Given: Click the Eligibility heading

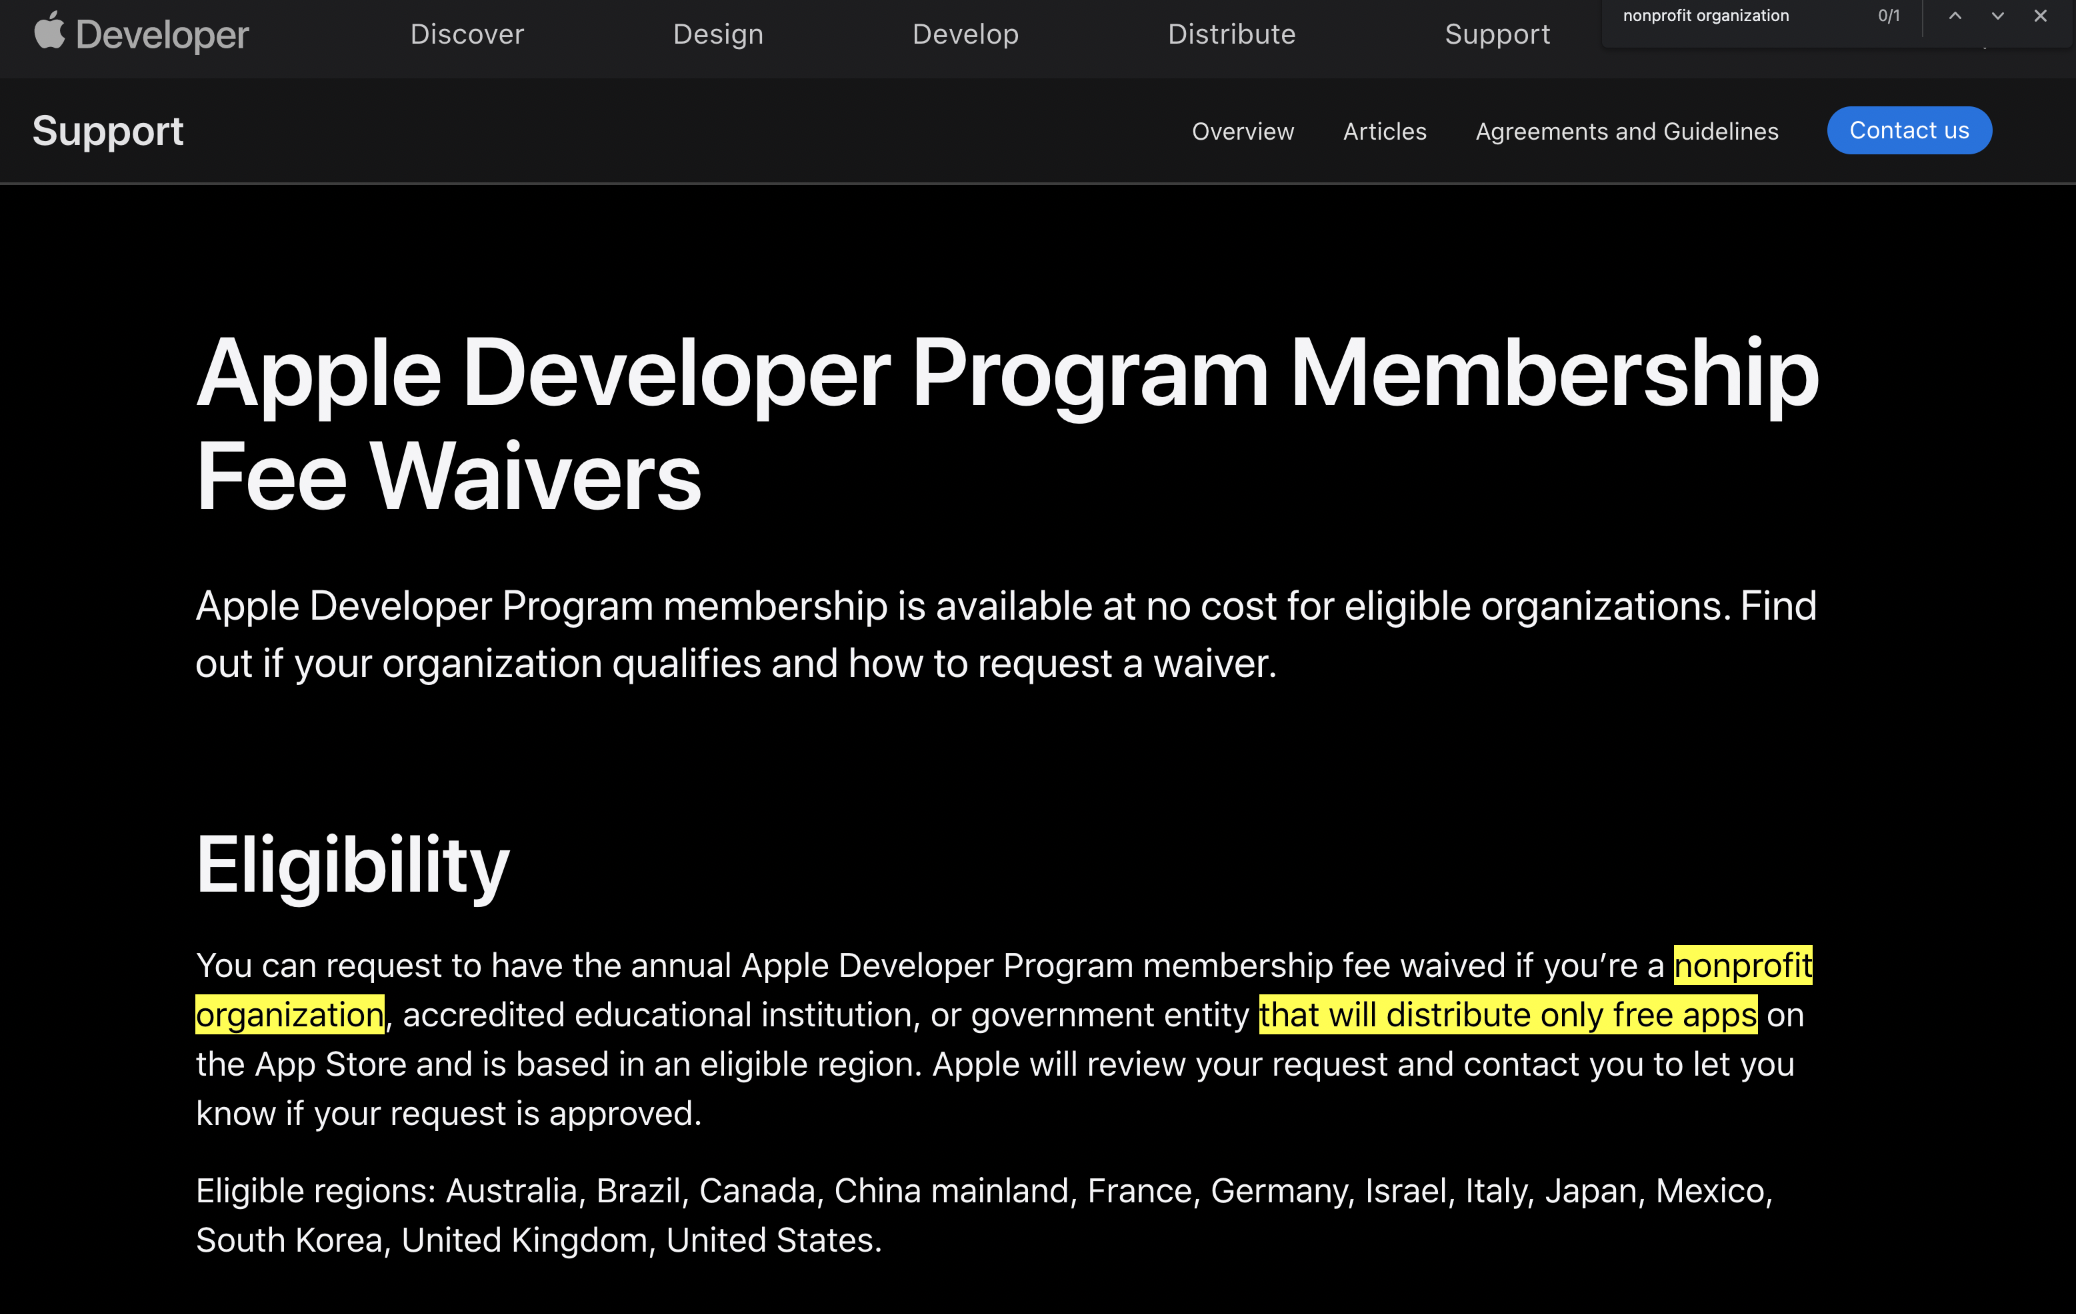Looking at the screenshot, I should tap(352, 865).
